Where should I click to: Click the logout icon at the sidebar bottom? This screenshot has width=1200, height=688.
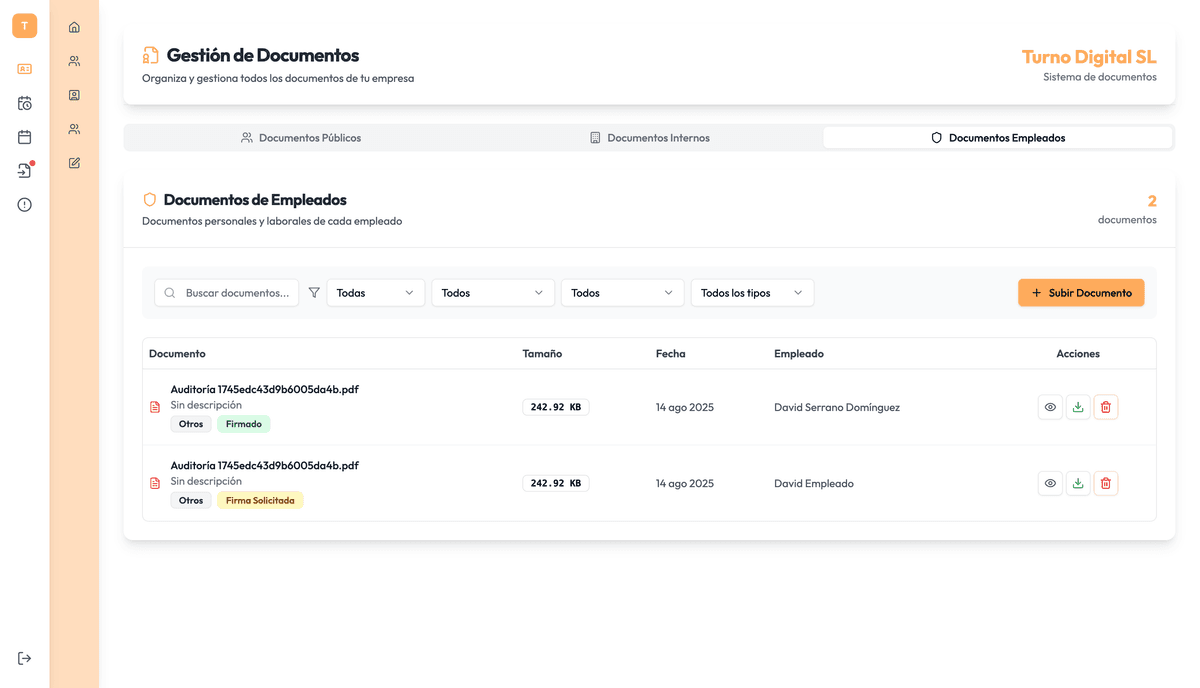(x=25, y=658)
